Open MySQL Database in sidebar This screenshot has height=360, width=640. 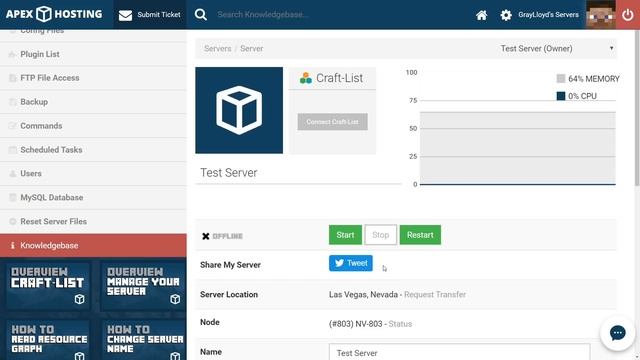(x=93, y=198)
